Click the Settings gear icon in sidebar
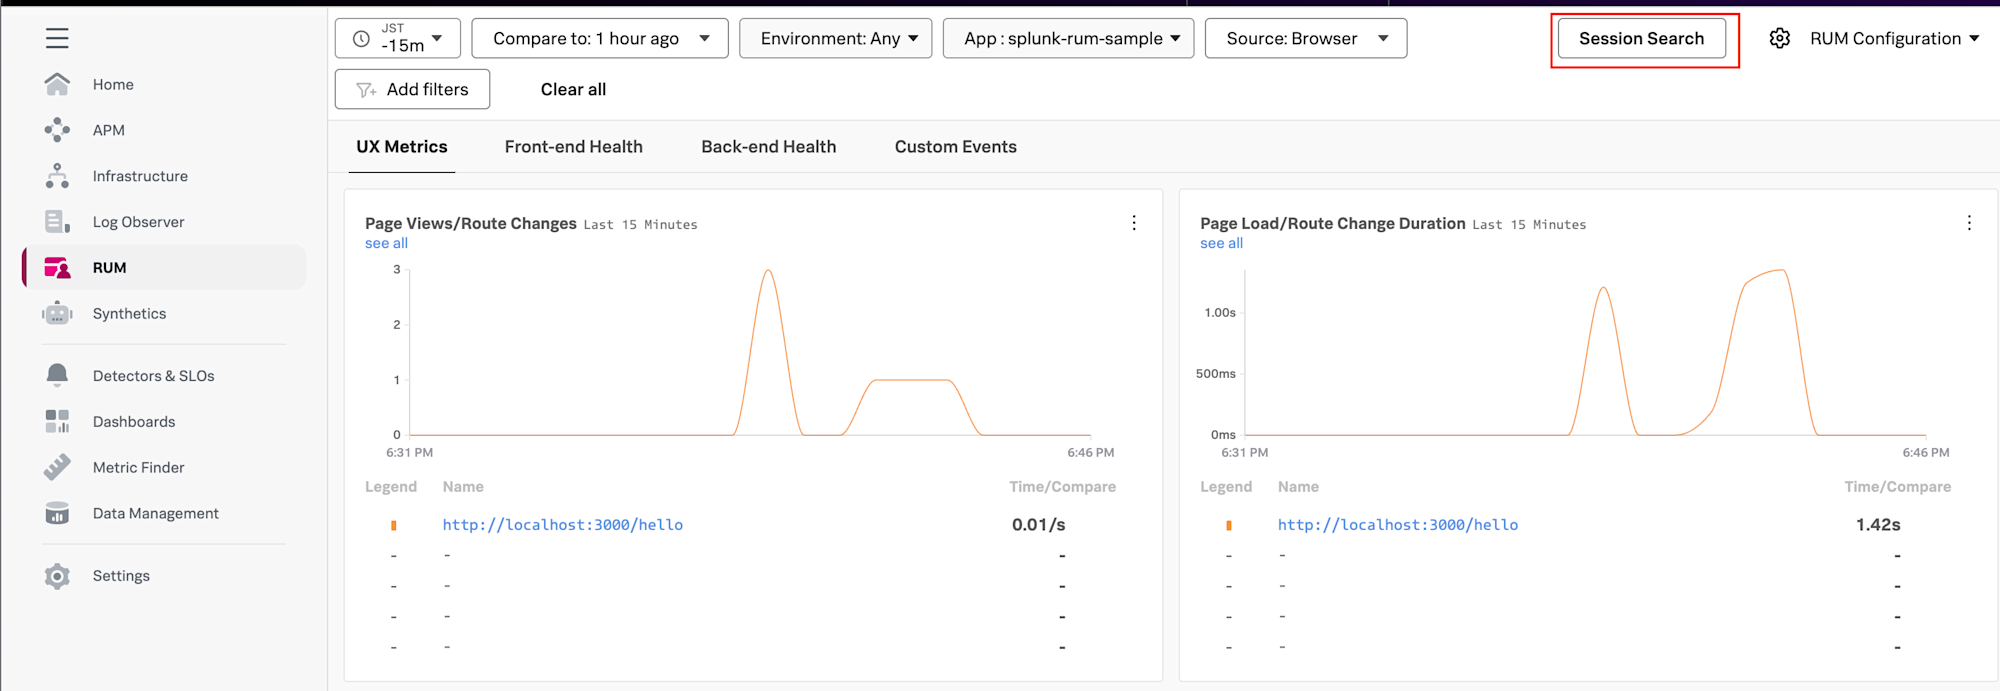Image resolution: width=2000 pixels, height=691 pixels. click(x=57, y=576)
